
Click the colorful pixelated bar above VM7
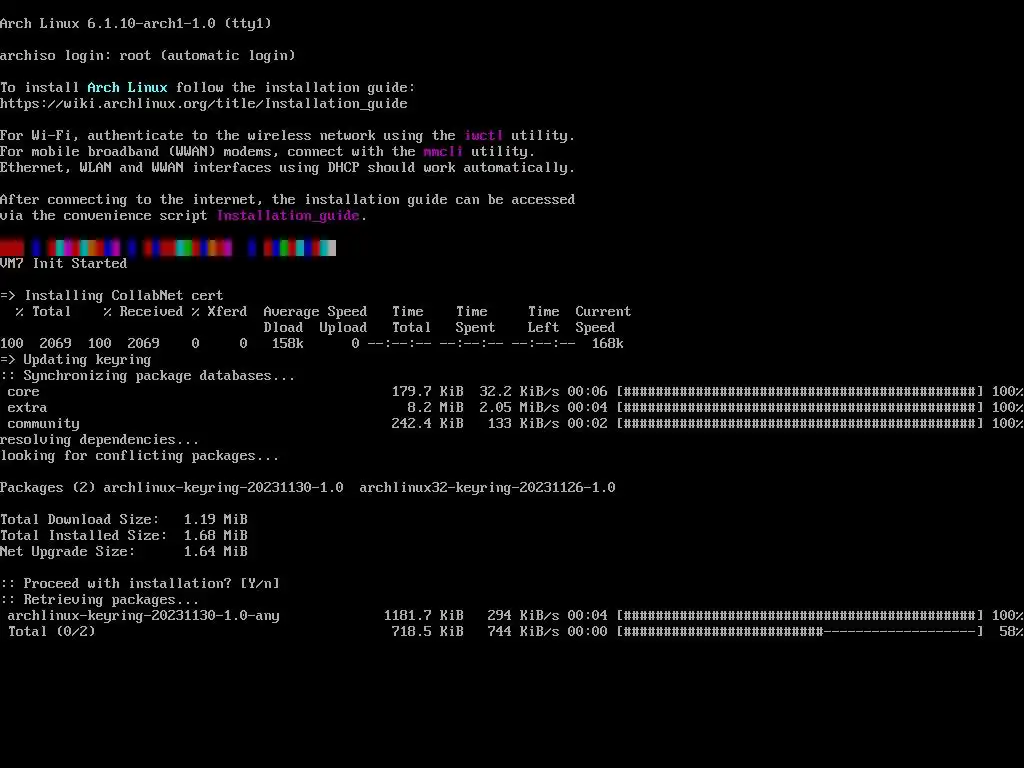(x=168, y=248)
